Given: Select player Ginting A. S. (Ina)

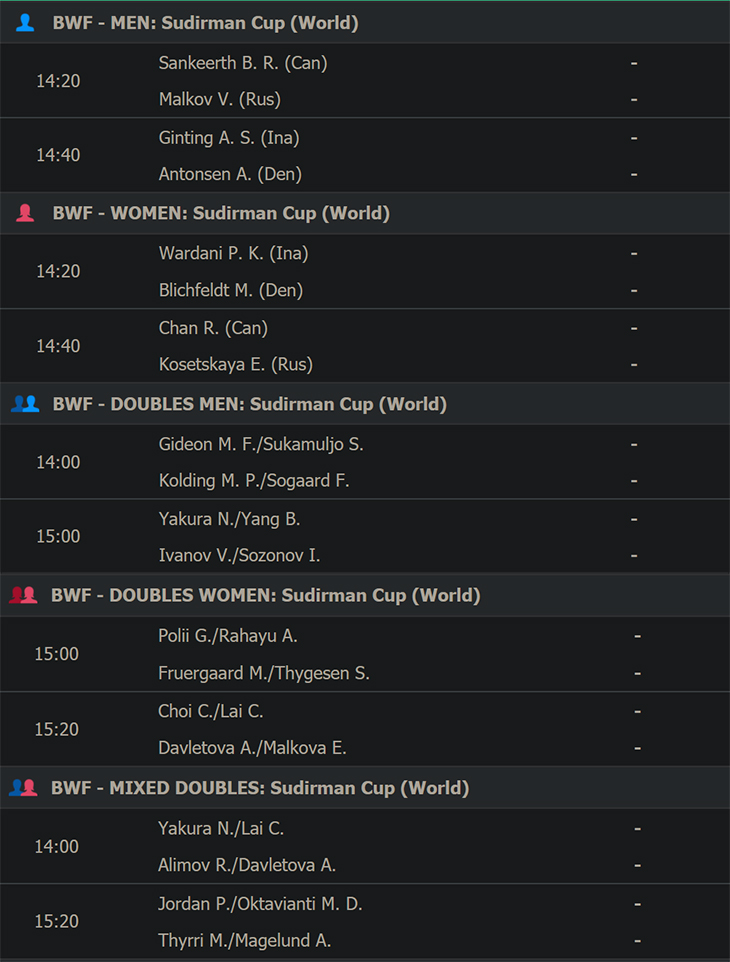Looking at the screenshot, I should click(229, 138).
